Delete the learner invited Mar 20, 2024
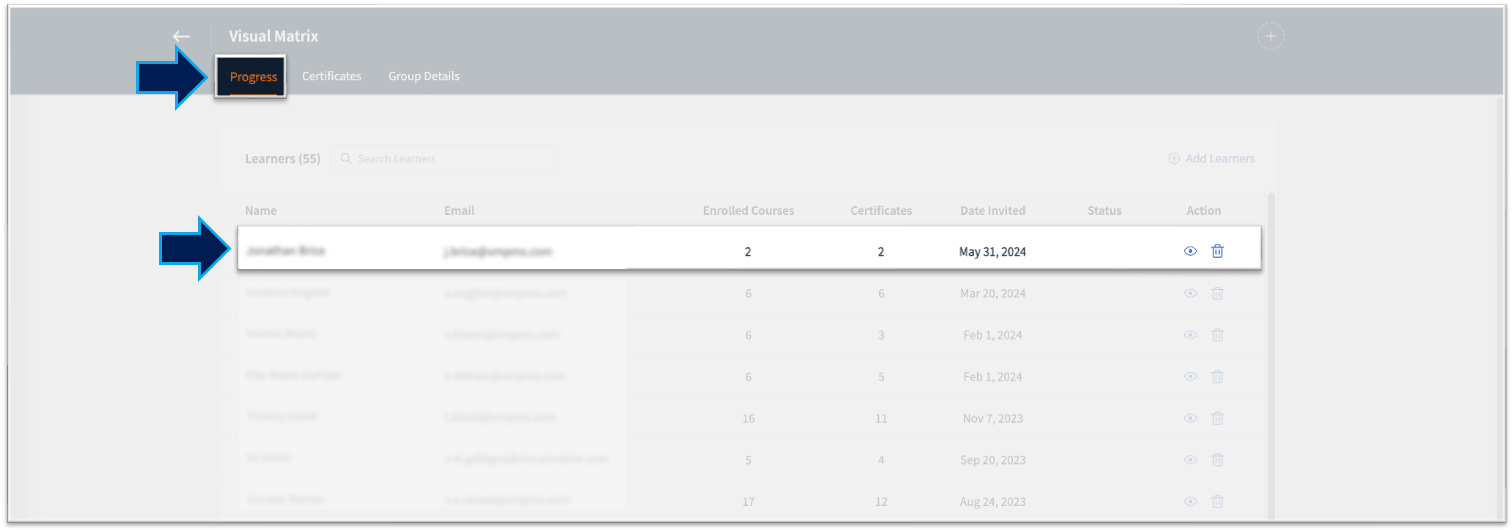1512x530 pixels. pos(1217,294)
